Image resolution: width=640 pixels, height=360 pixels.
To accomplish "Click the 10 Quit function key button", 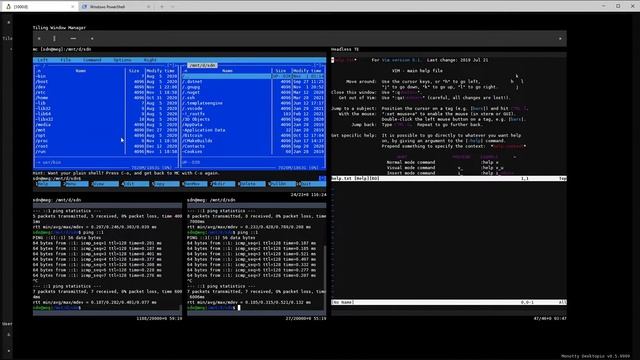I will click(312, 184).
